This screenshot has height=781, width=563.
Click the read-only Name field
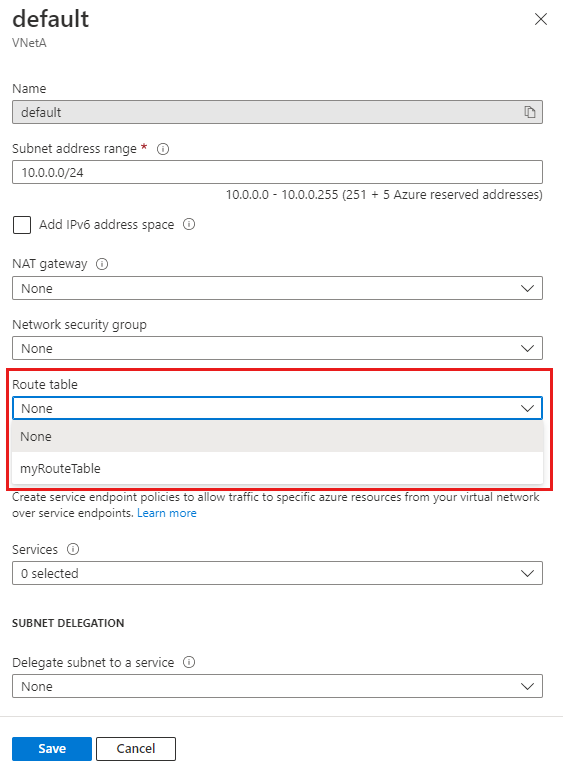pos(278,112)
